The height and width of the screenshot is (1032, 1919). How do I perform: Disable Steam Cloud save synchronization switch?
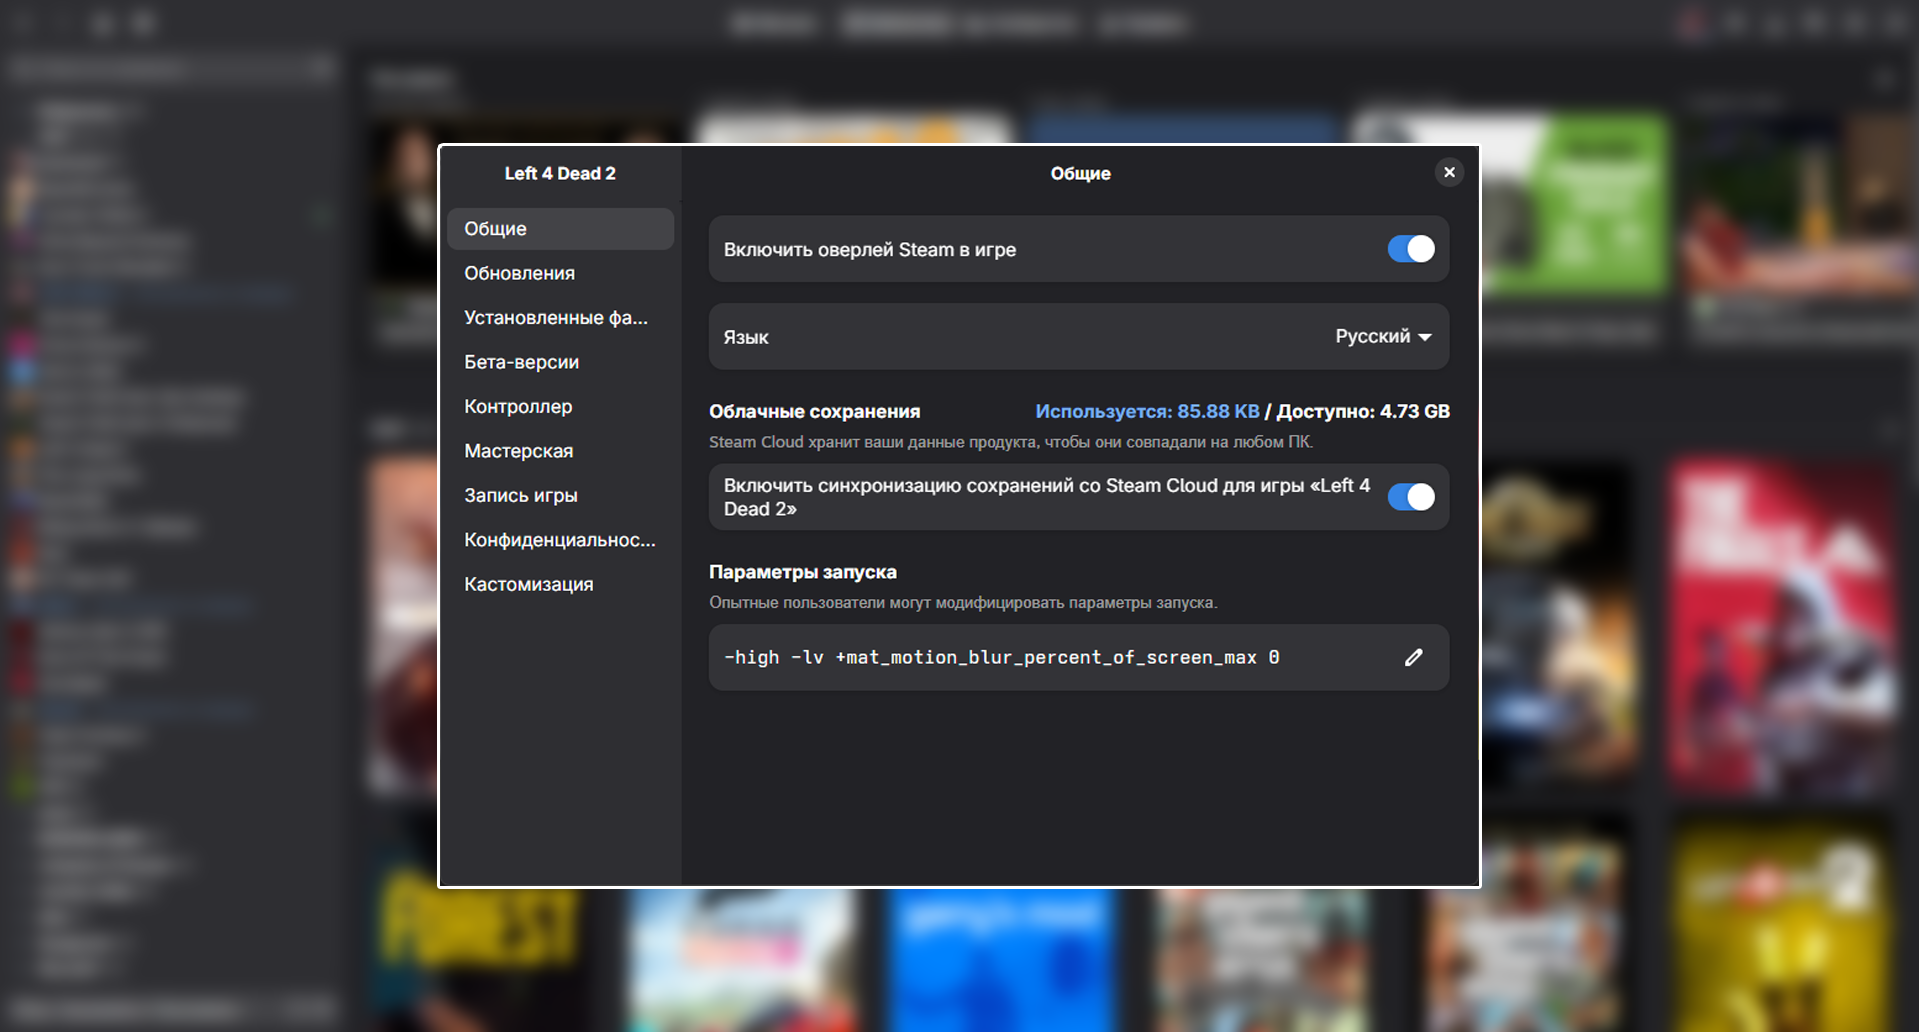pyautogui.click(x=1411, y=497)
